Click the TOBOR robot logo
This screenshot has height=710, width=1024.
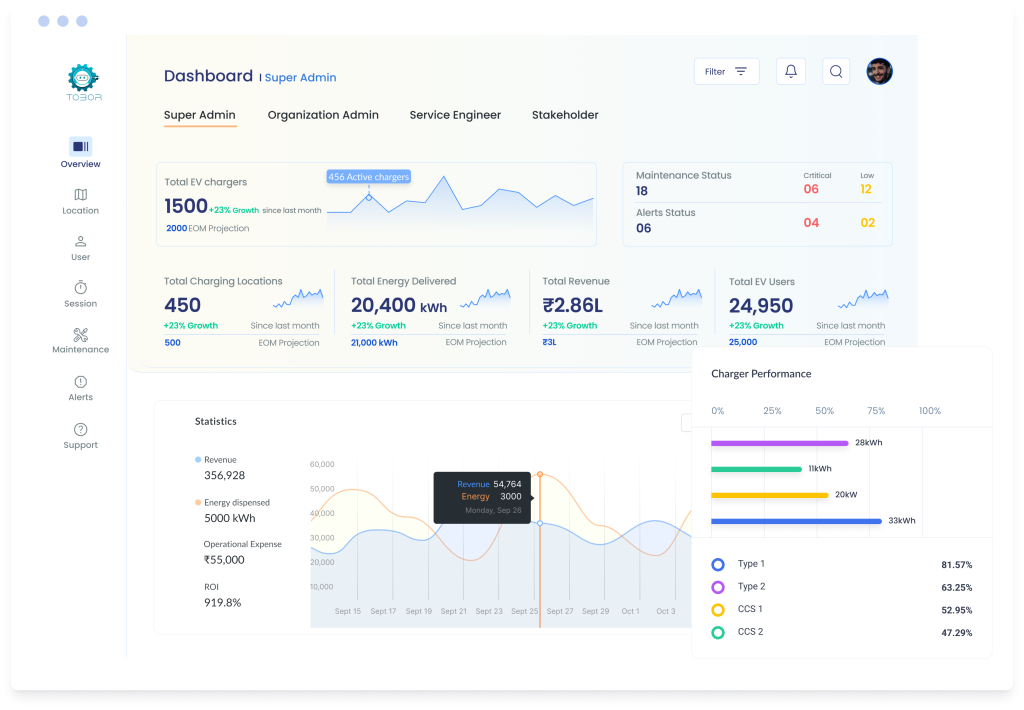click(84, 82)
